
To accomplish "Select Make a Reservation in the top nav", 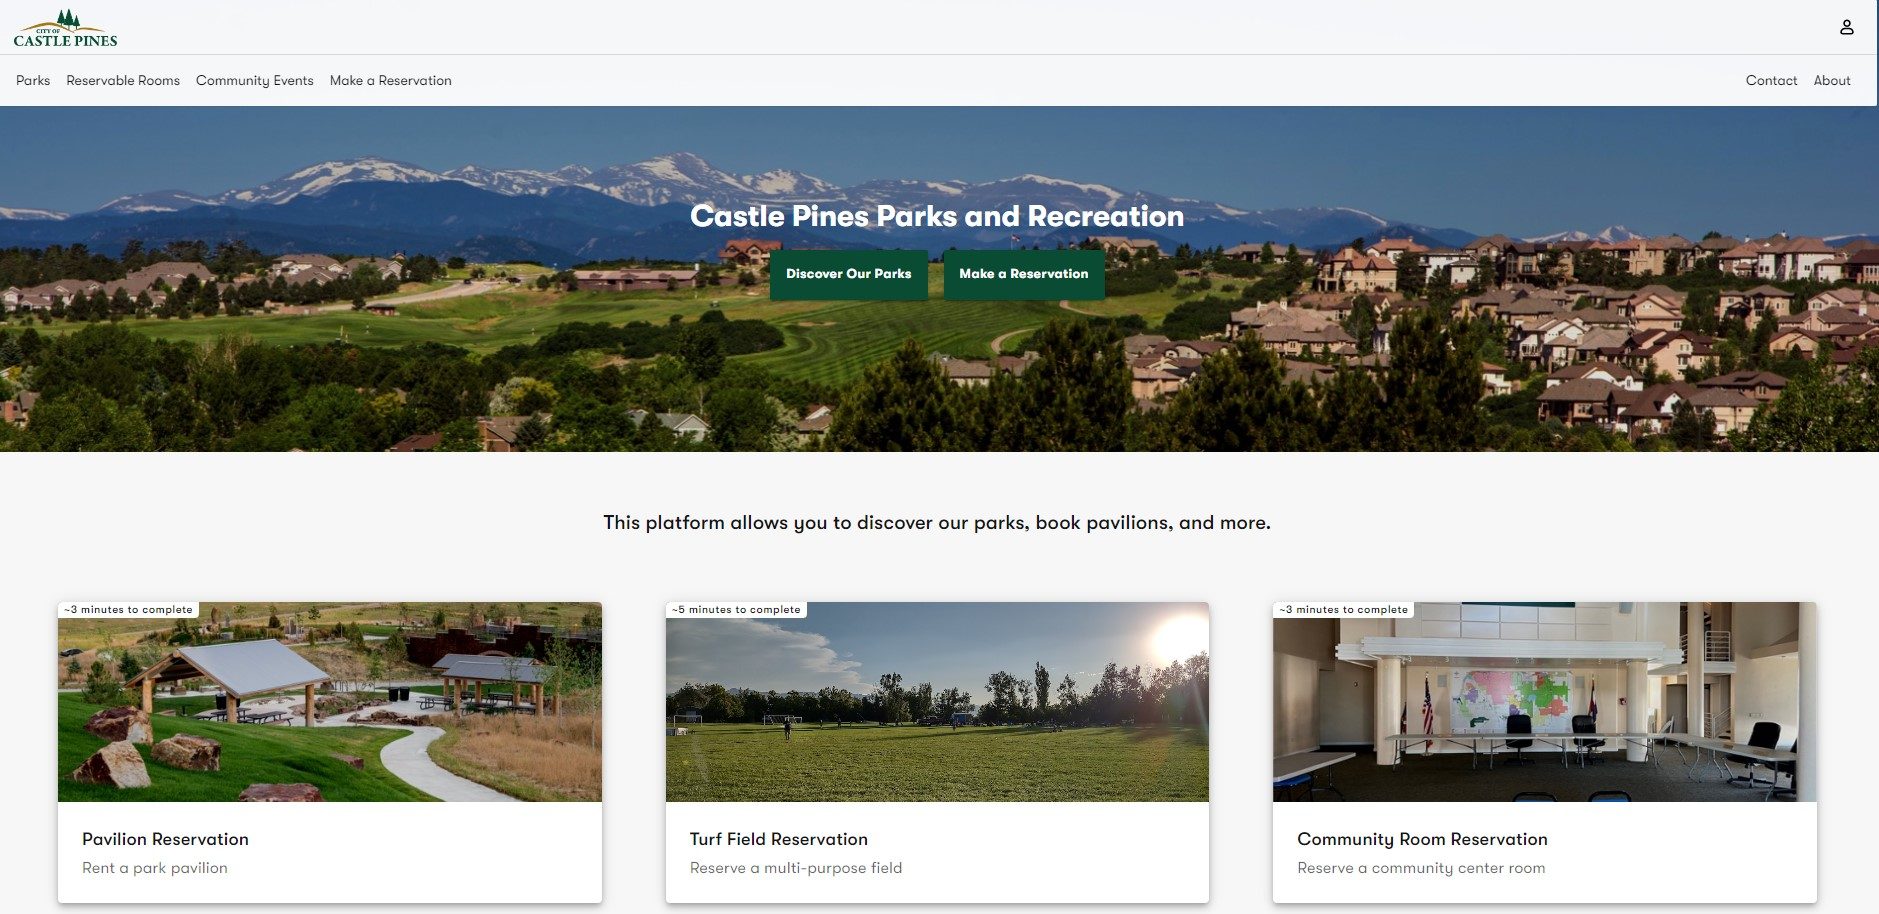I will [x=391, y=80].
